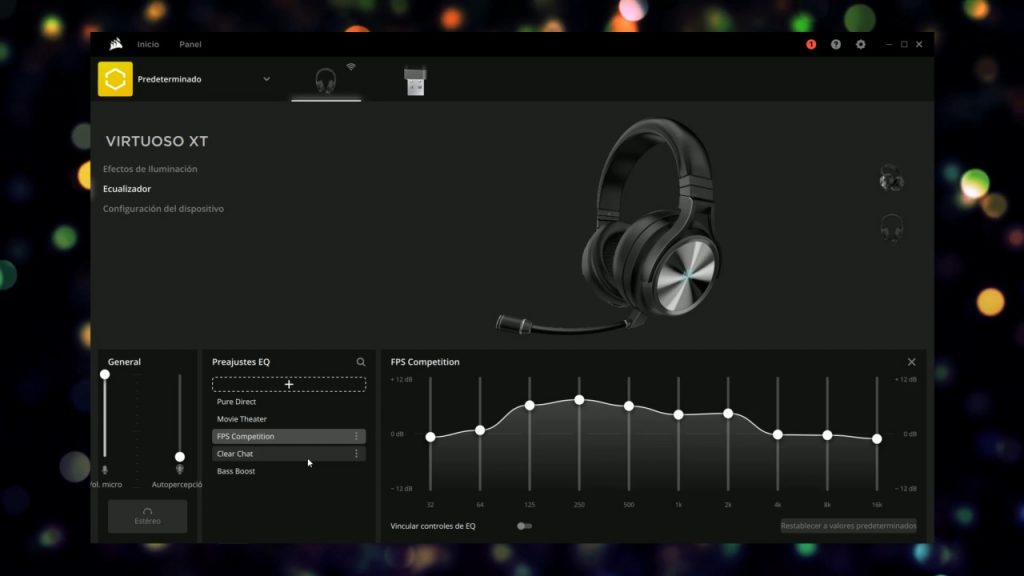Open the Panel menu
The width and height of the screenshot is (1024, 576).
(190, 44)
